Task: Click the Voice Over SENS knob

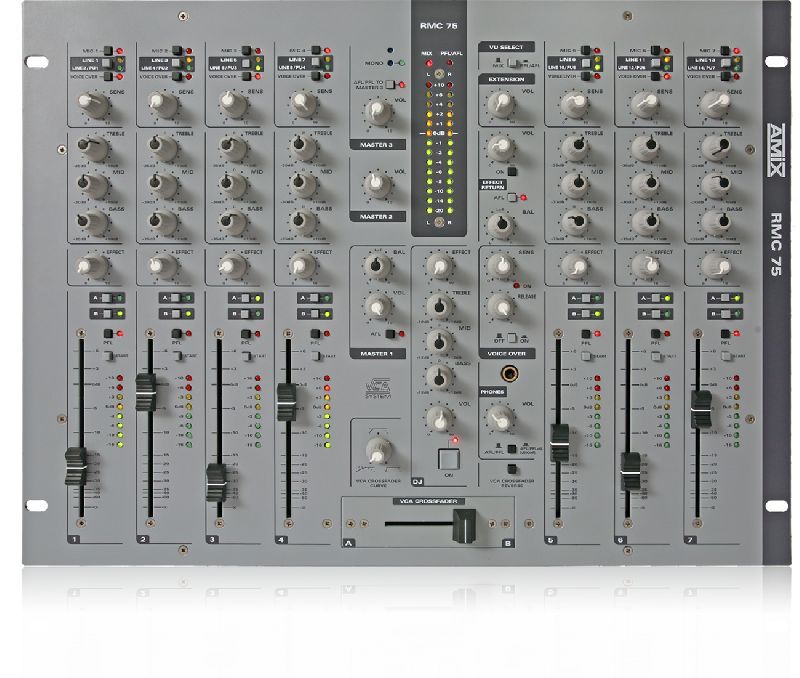Action: 501,265
